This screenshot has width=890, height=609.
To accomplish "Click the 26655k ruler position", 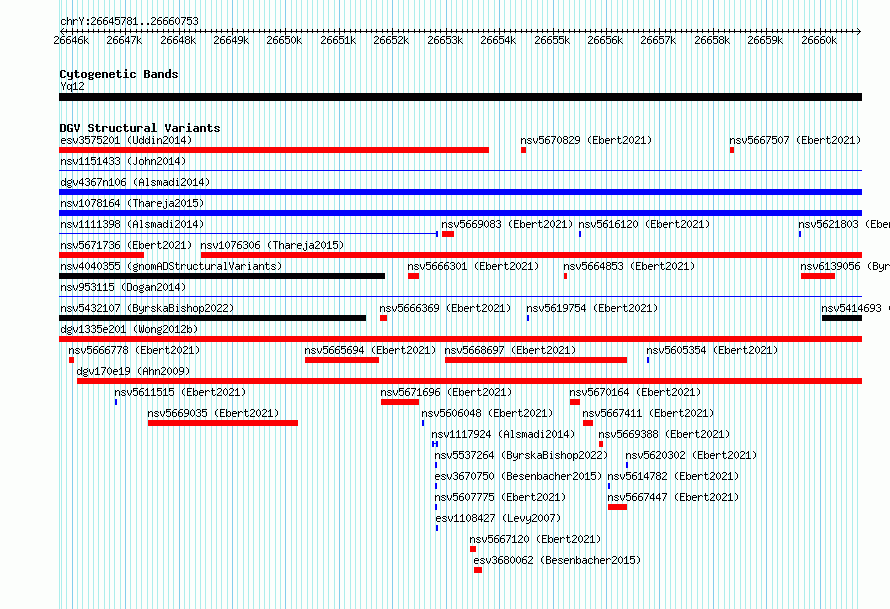I will coord(552,40).
